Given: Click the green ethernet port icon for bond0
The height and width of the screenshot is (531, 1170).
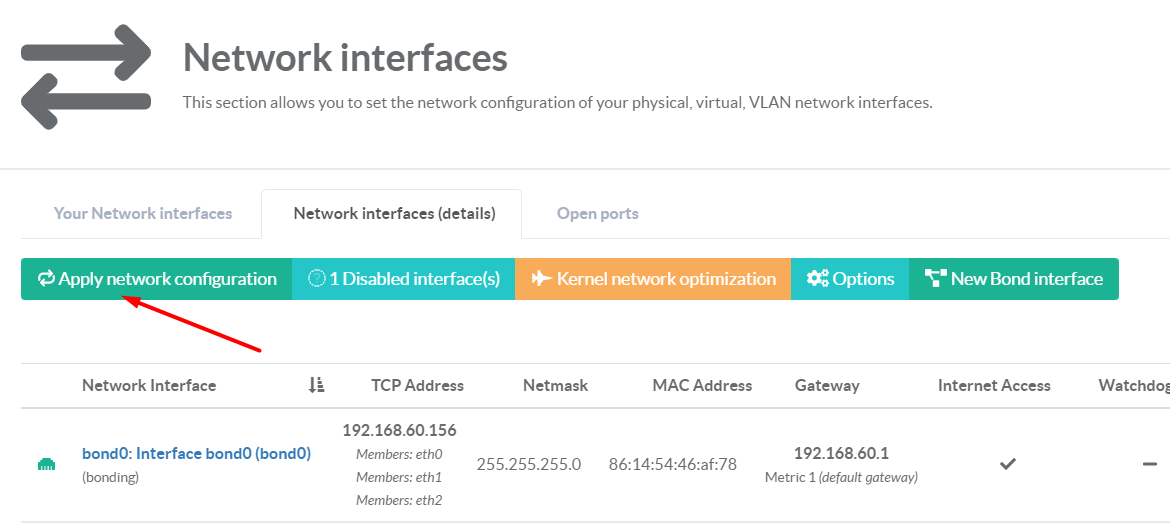Looking at the screenshot, I should click(x=46, y=464).
